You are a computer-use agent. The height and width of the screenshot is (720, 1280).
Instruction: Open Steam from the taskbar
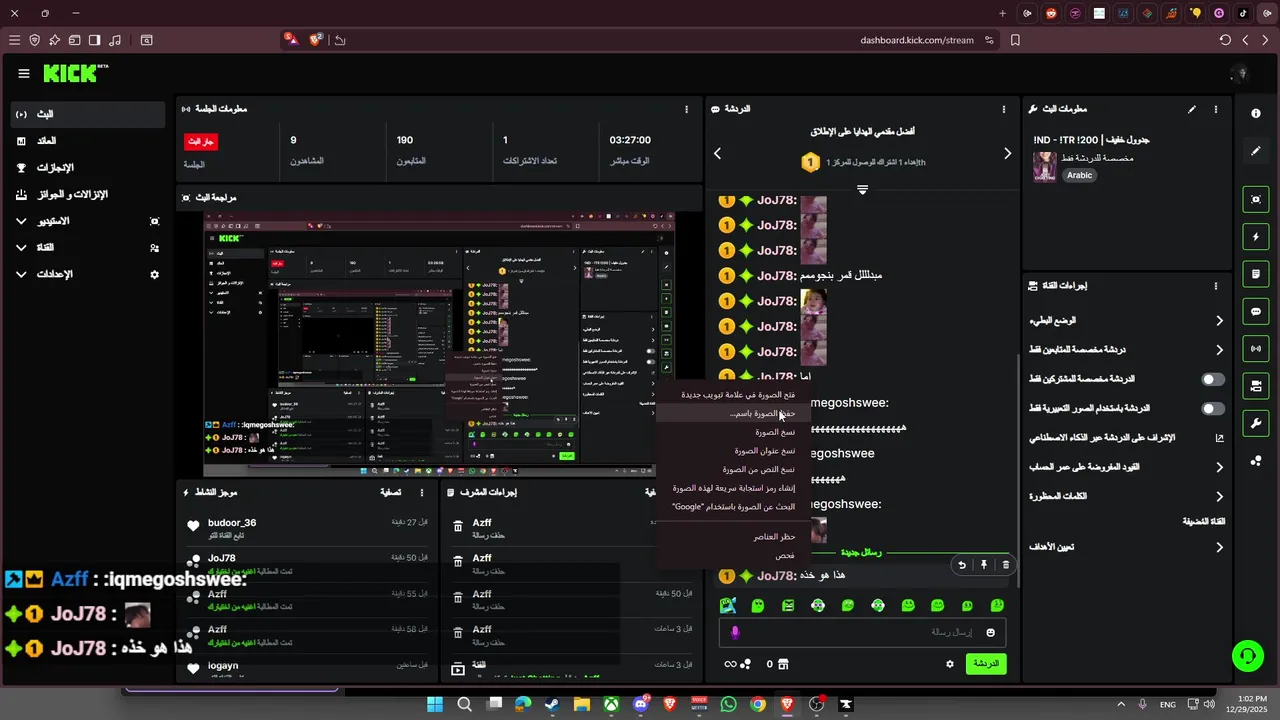(x=552, y=705)
